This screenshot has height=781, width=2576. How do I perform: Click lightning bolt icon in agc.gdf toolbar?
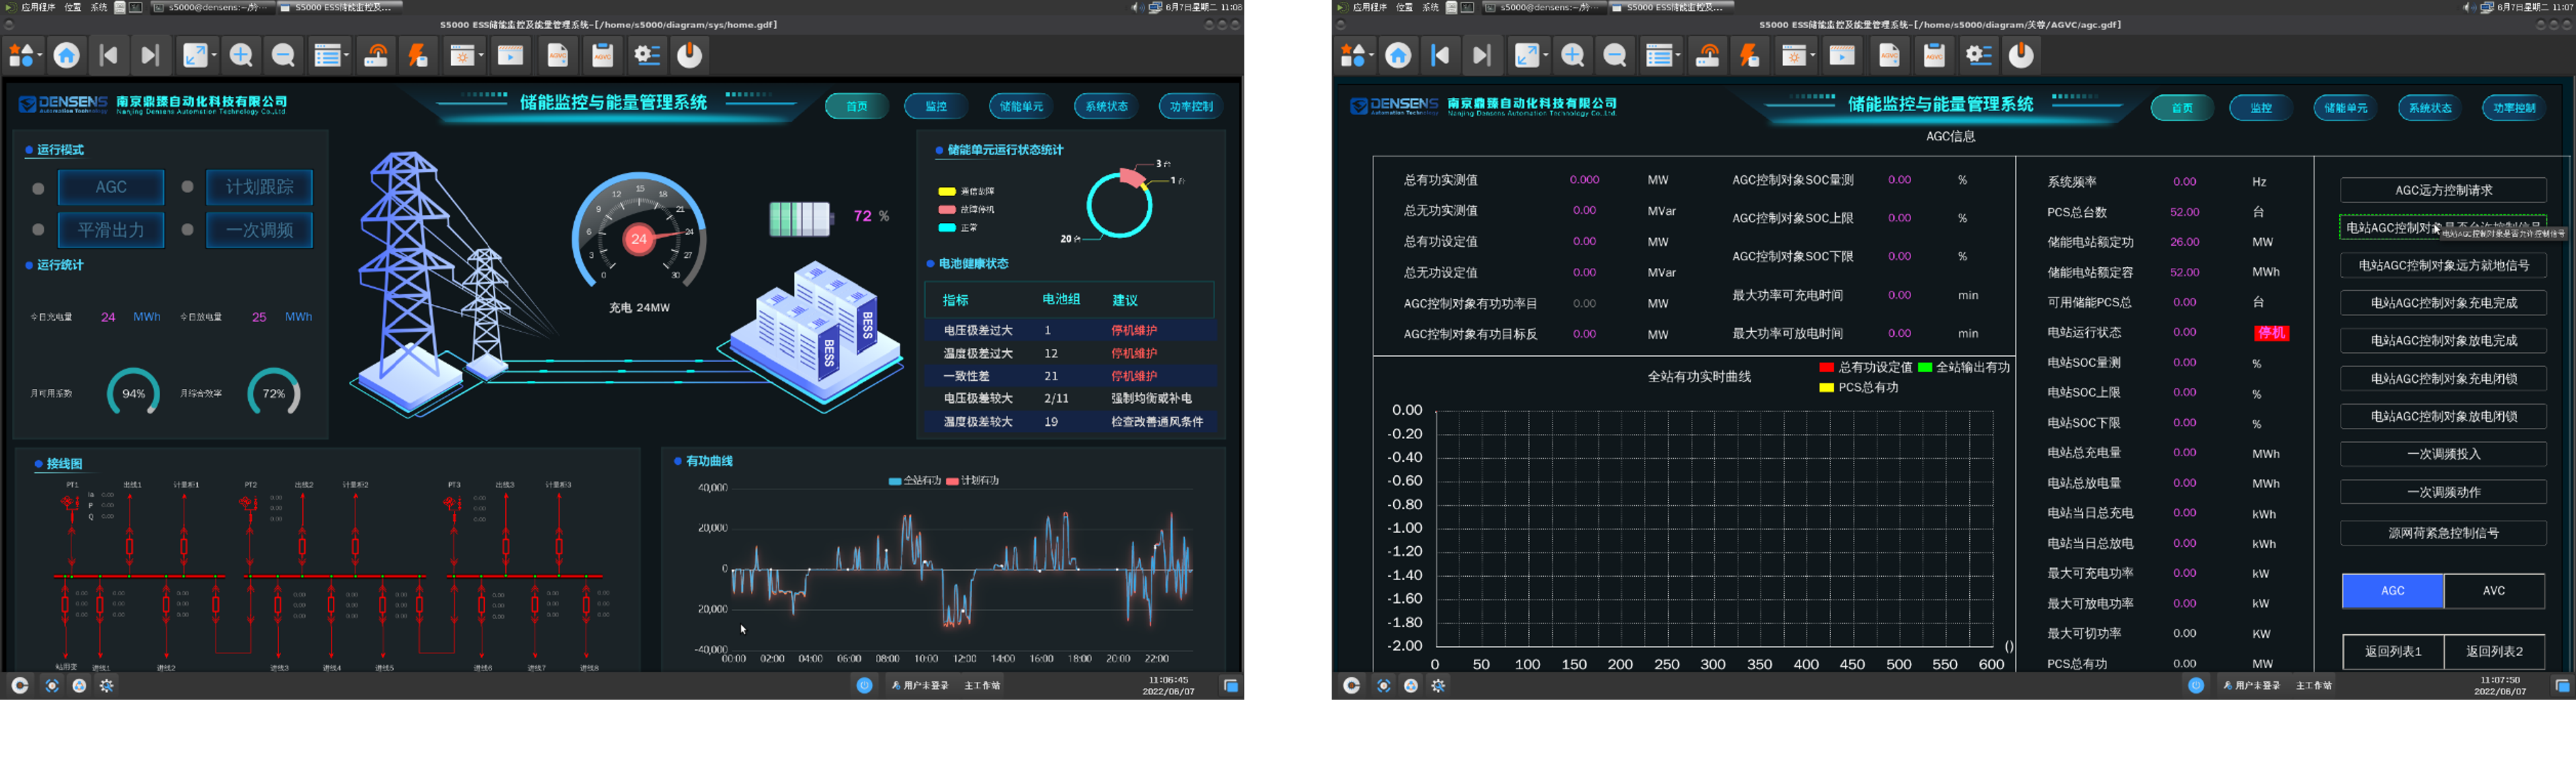(x=1750, y=55)
